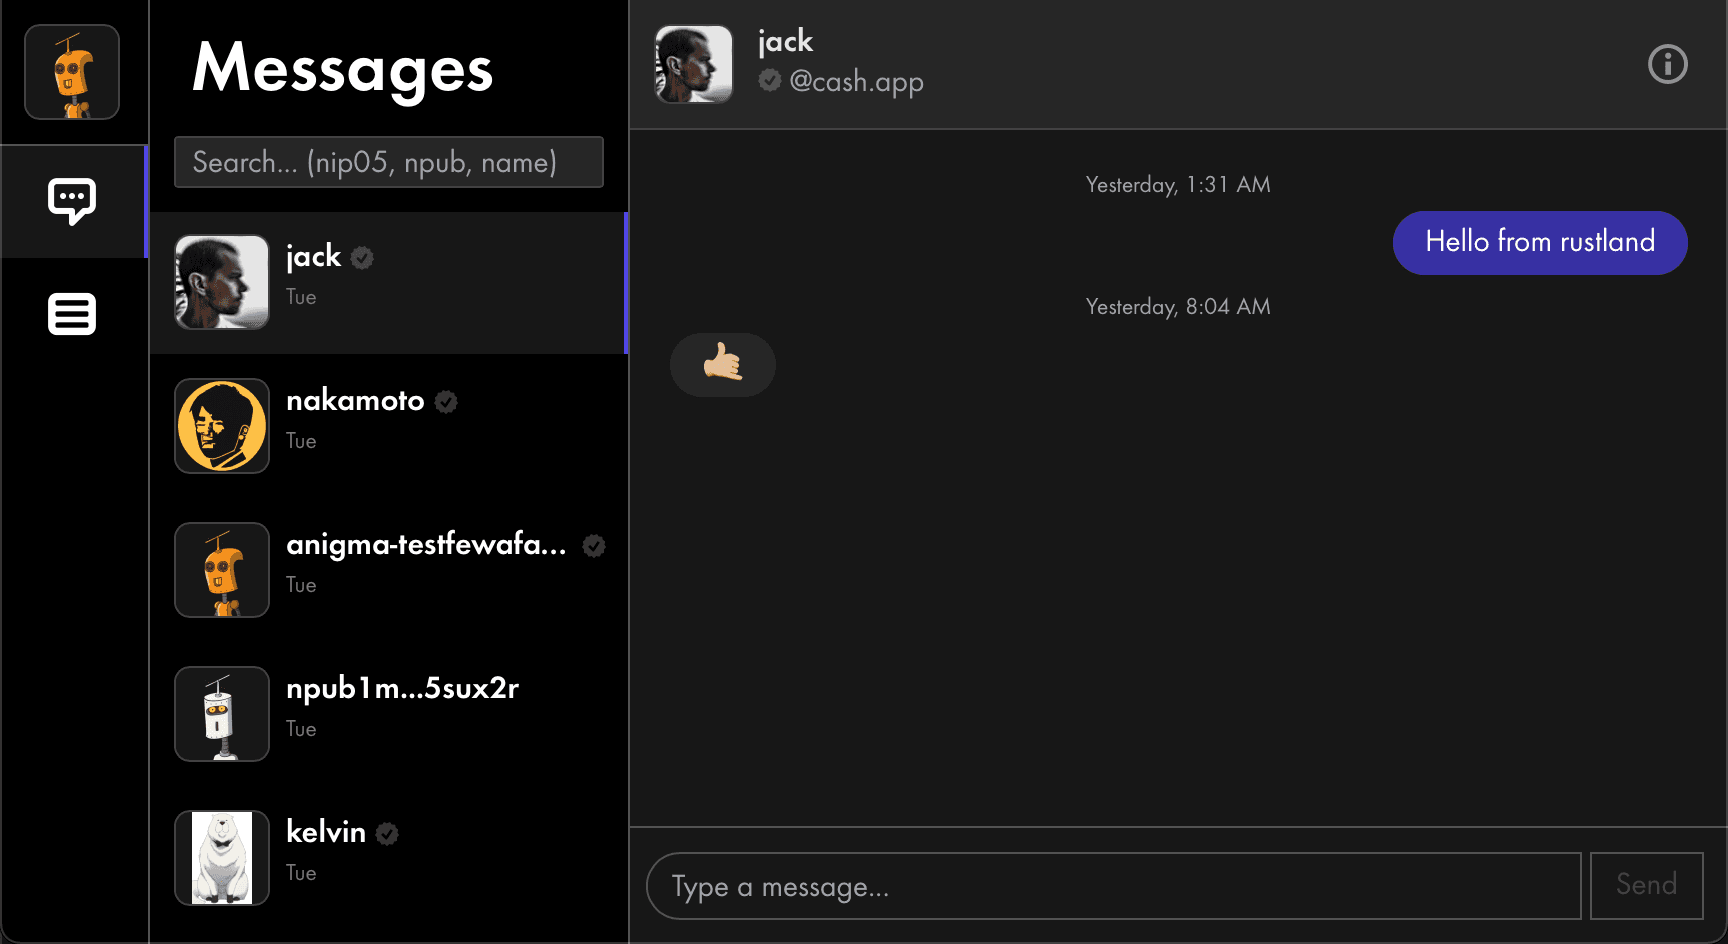Viewport: 1728px width, 944px height.
Task: Select the npub1m...5sux2r chat
Action: pos(389,714)
